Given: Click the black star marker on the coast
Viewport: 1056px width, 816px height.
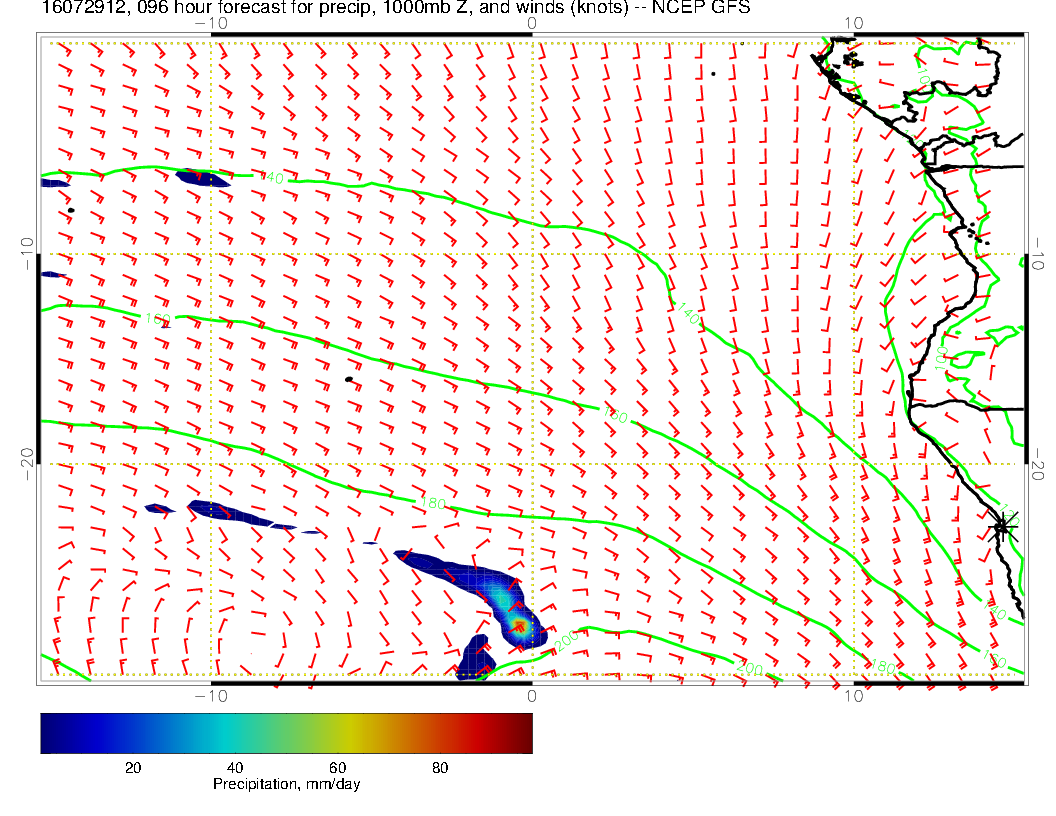Looking at the screenshot, I should point(1003,526).
